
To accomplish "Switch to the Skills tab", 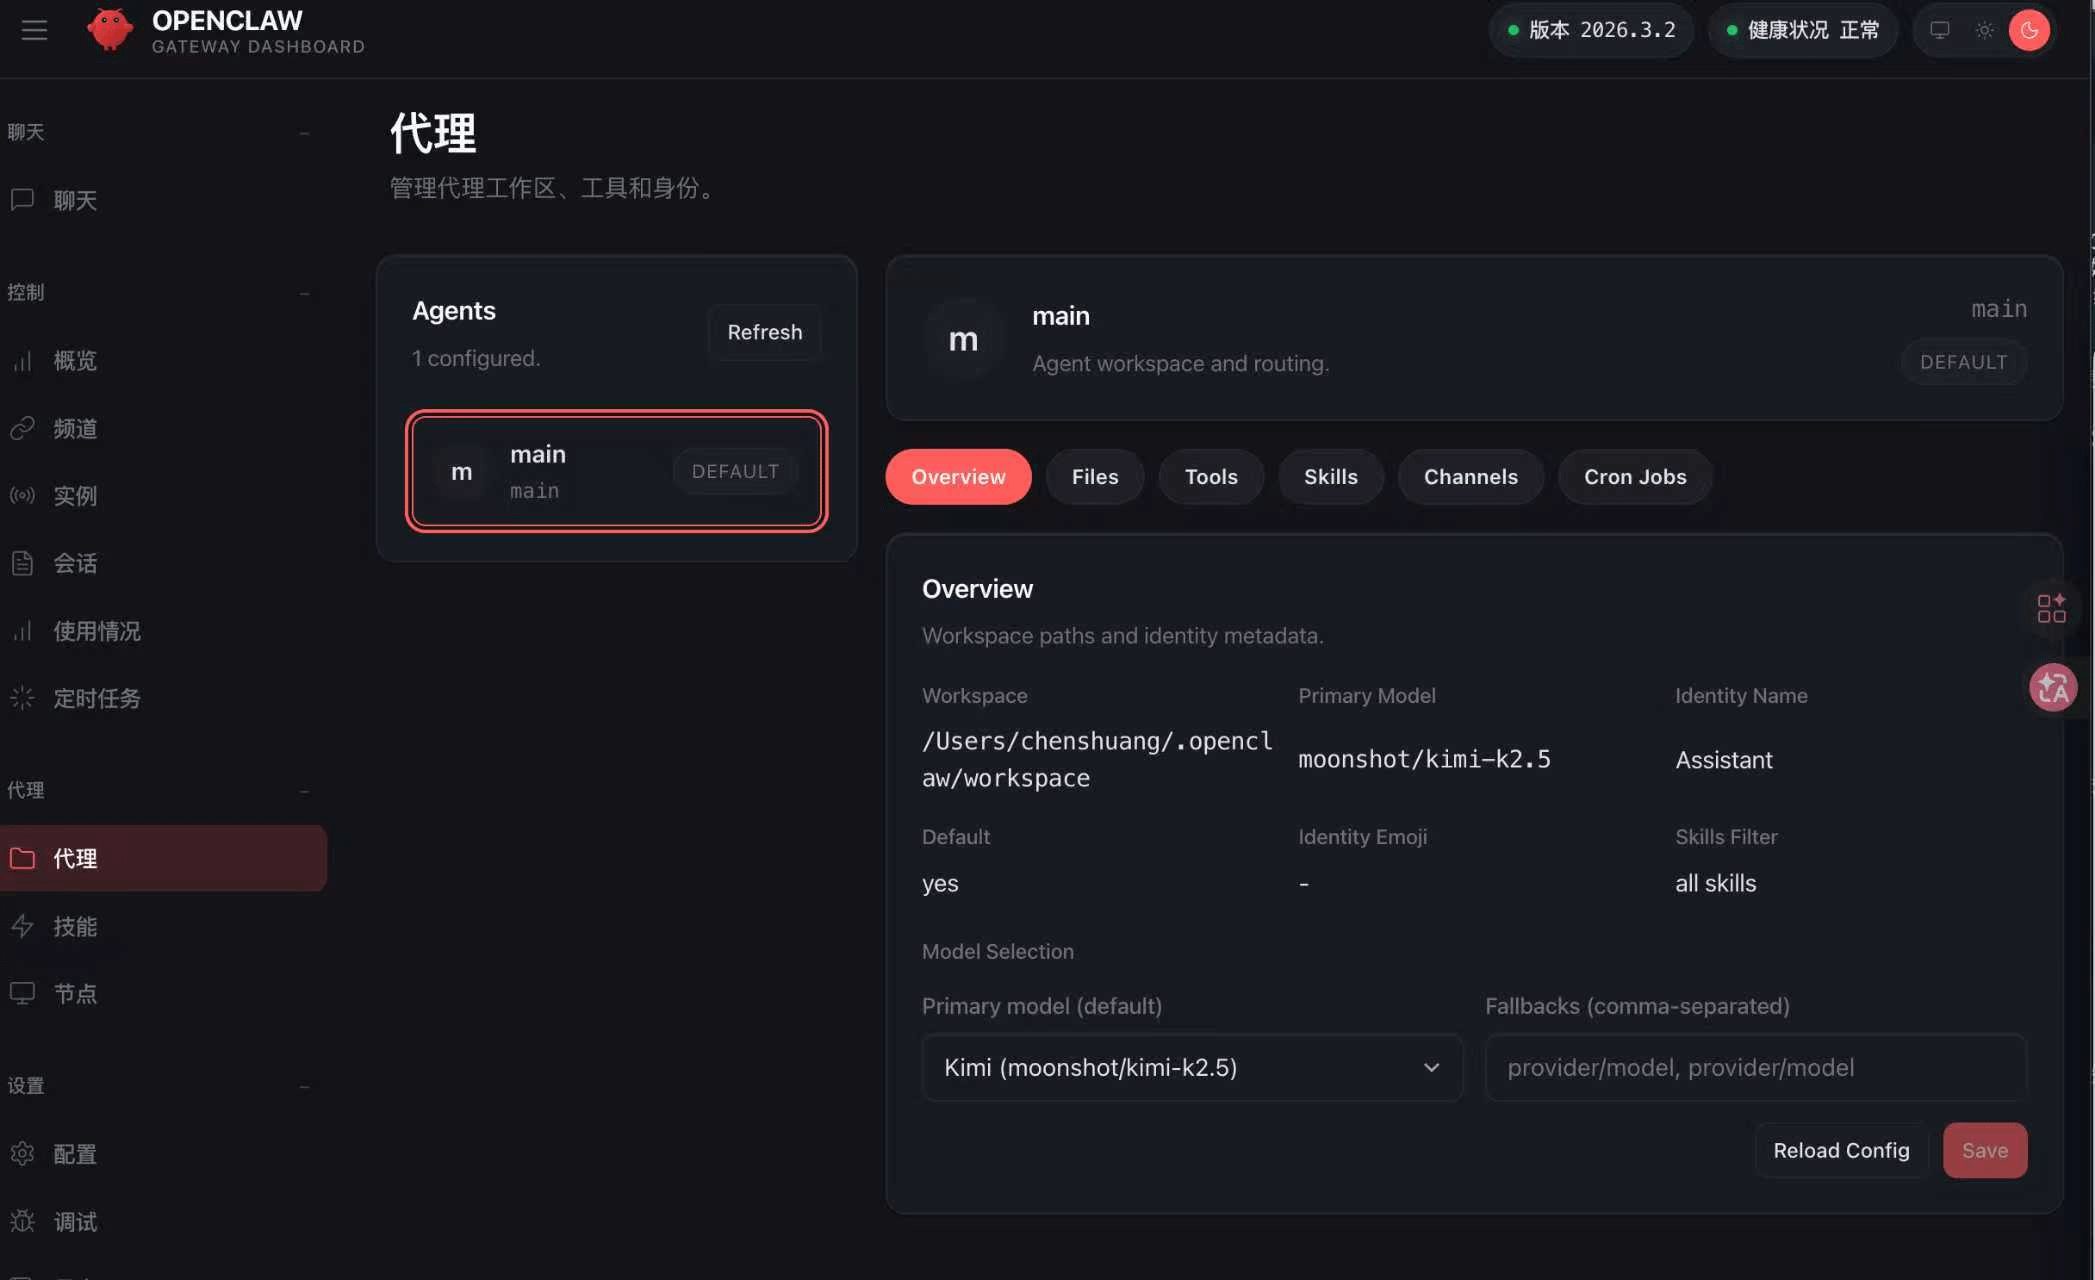I will click(1331, 477).
